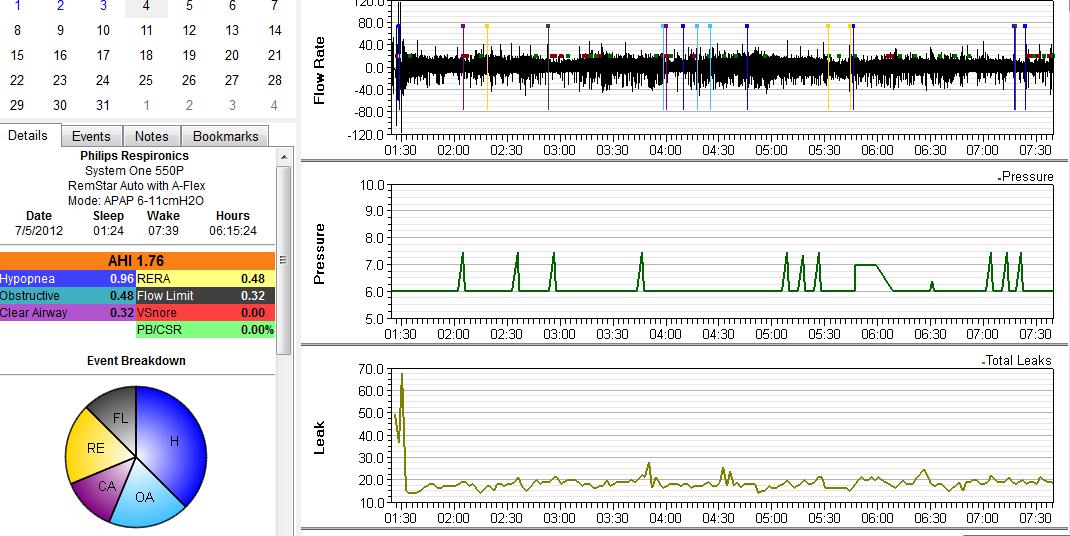The height and width of the screenshot is (536, 1070).
Task: Click calendar date 18
Action: 146,55
